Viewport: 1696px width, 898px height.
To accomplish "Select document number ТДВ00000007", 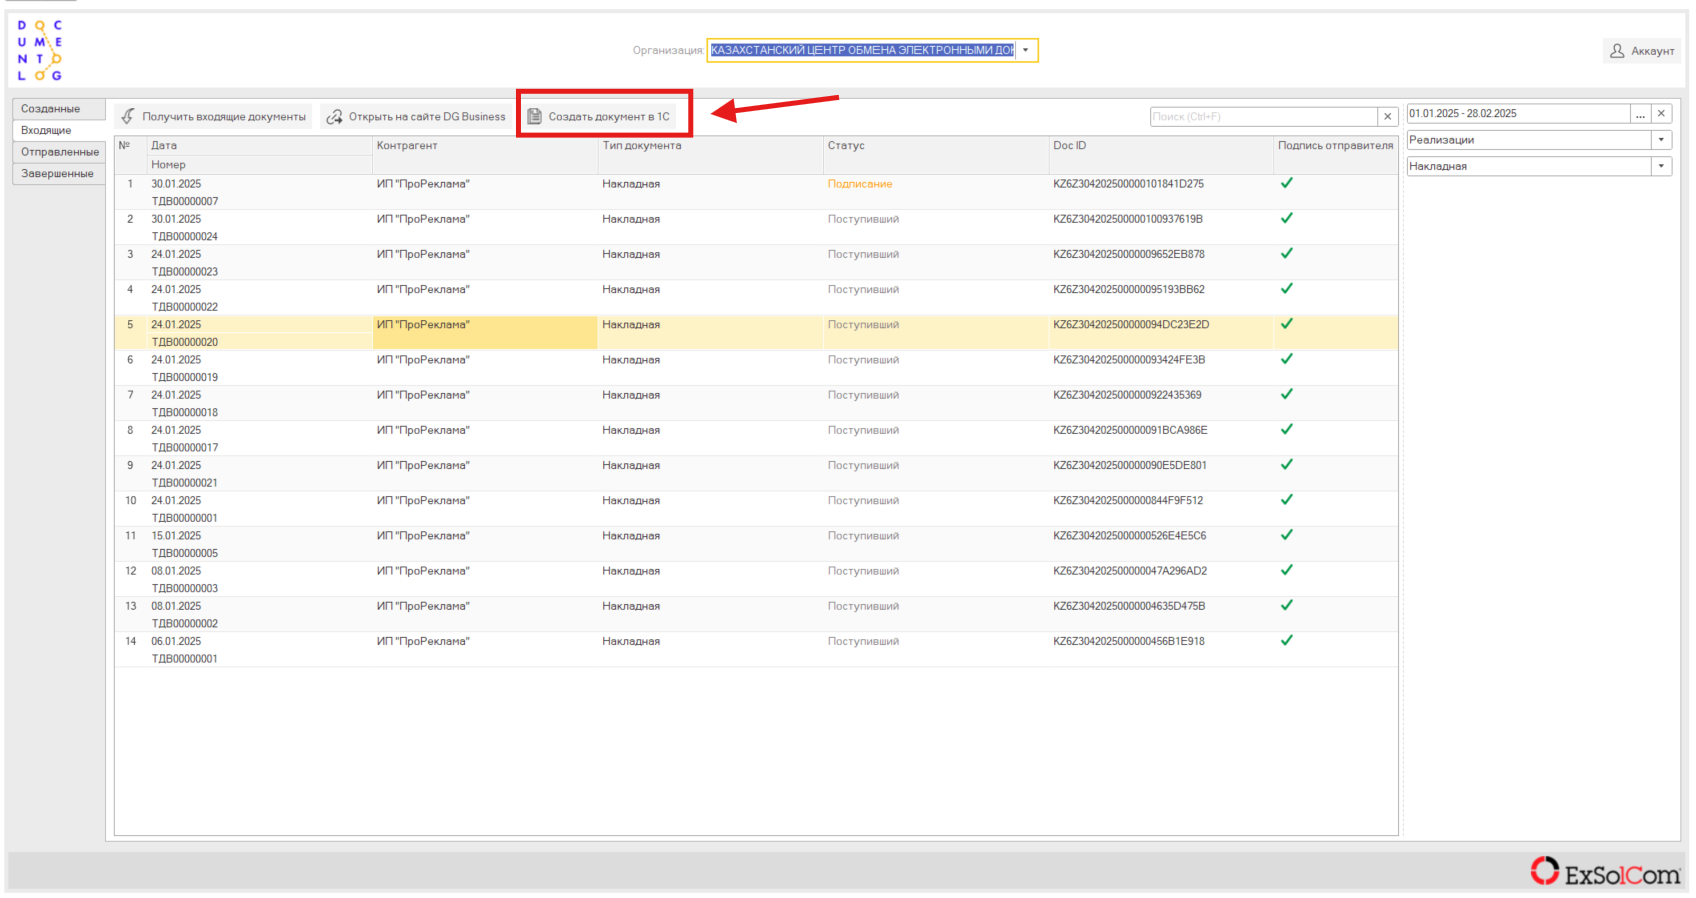I will pyautogui.click(x=185, y=201).
